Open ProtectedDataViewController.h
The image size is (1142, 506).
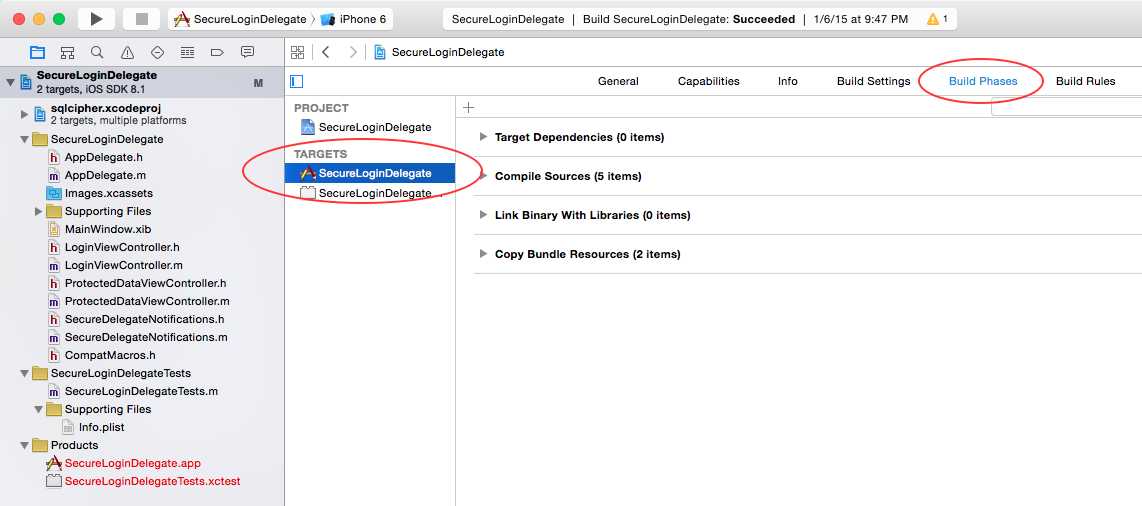click(145, 283)
